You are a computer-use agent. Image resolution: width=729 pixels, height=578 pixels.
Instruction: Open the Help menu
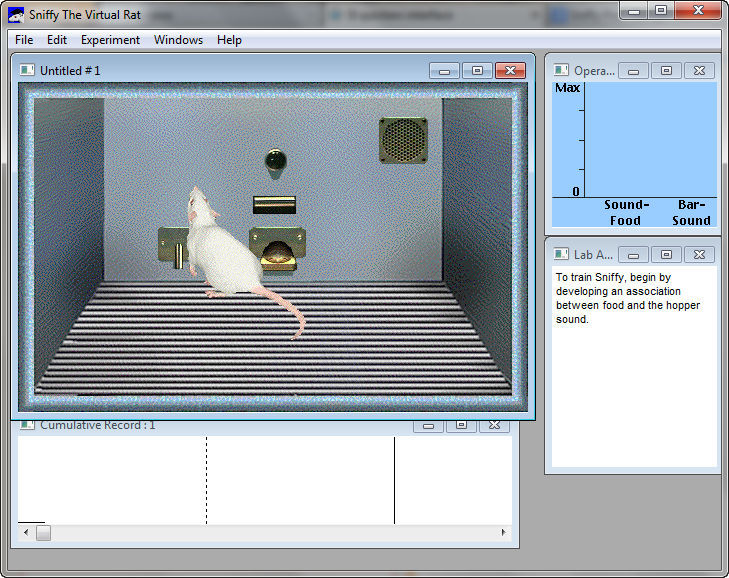point(229,40)
